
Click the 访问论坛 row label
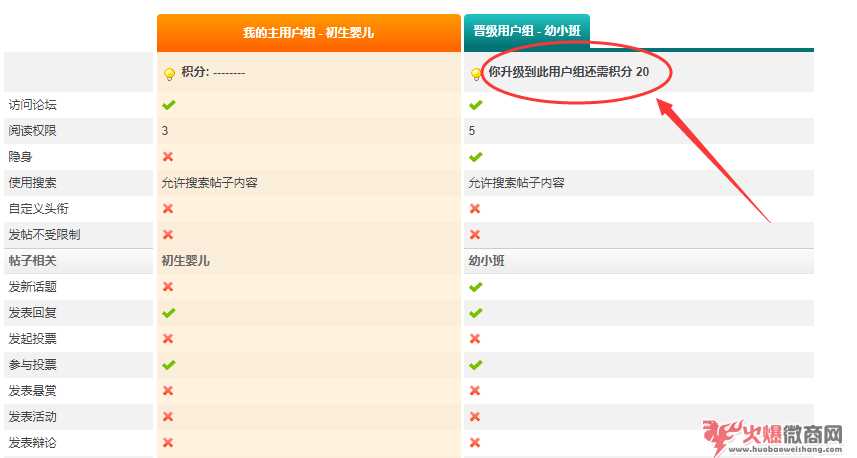tap(32, 105)
